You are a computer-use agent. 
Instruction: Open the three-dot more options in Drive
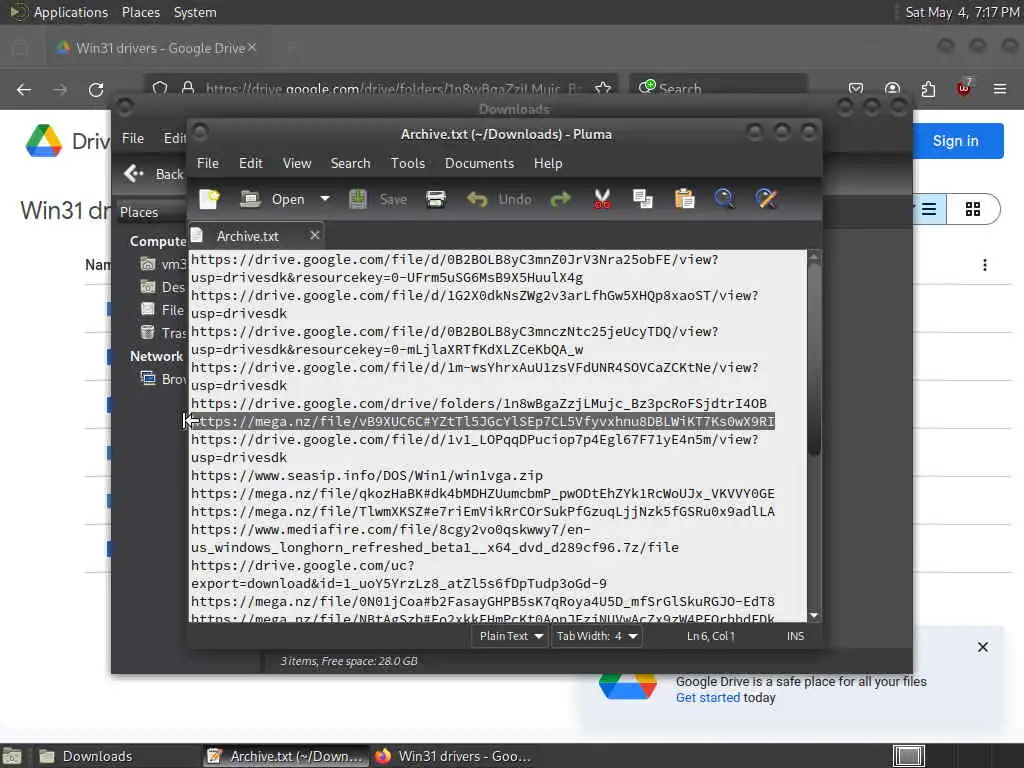coord(985,265)
